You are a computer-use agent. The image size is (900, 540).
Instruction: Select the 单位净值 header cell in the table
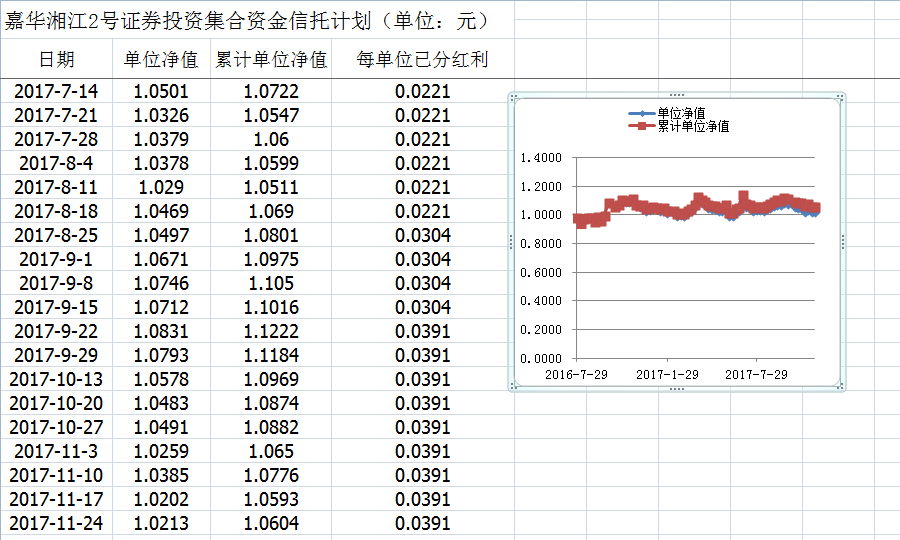160,59
